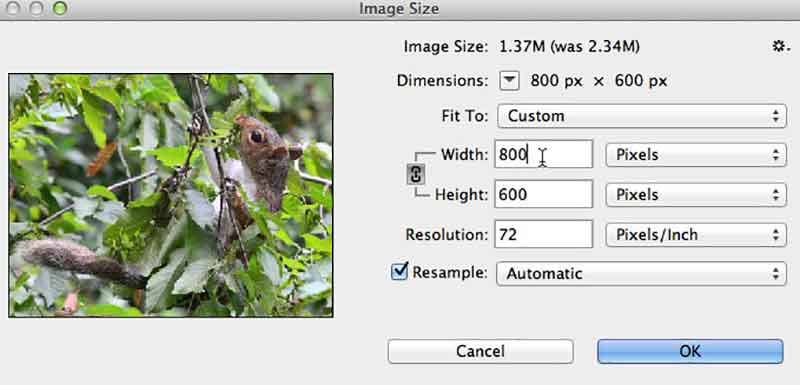Click inside the Width field showing 800

tap(543, 154)
